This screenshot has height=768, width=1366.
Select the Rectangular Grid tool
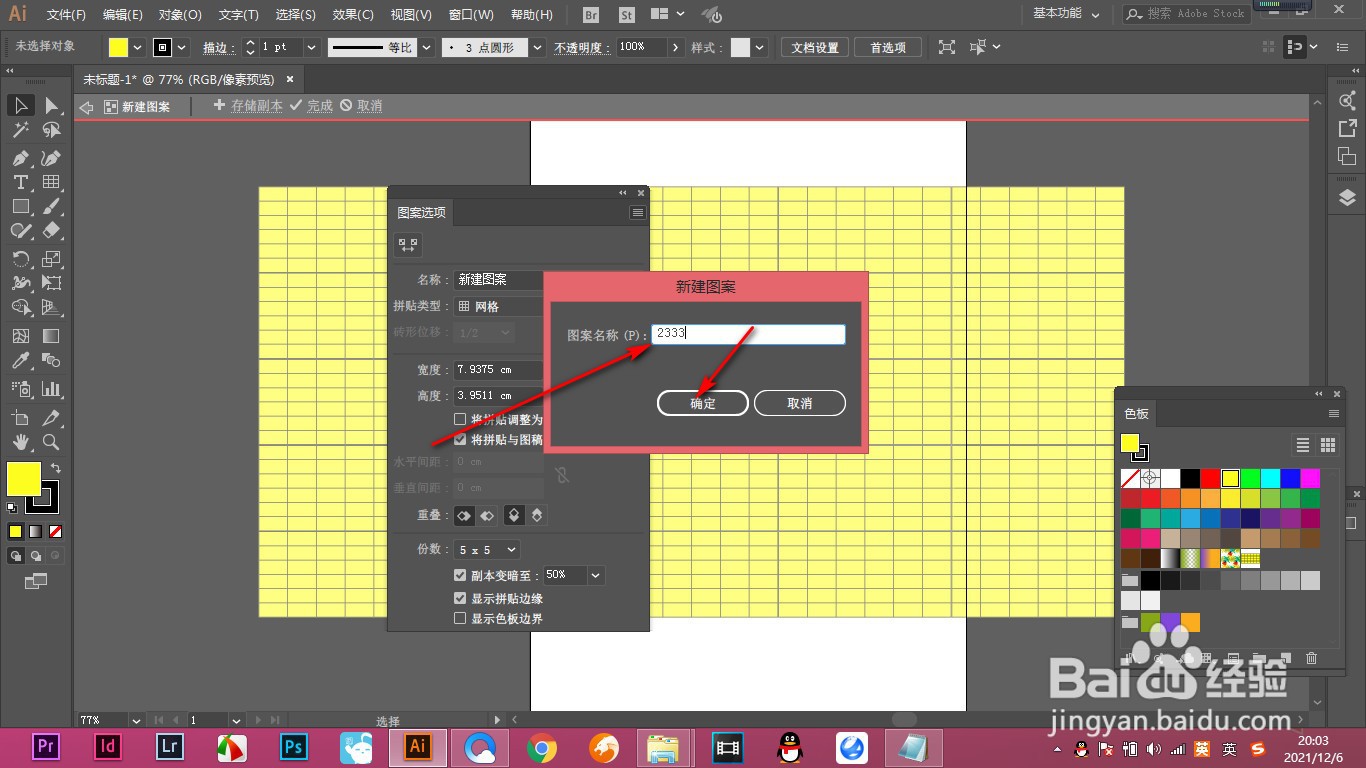(x=52, y=182)
